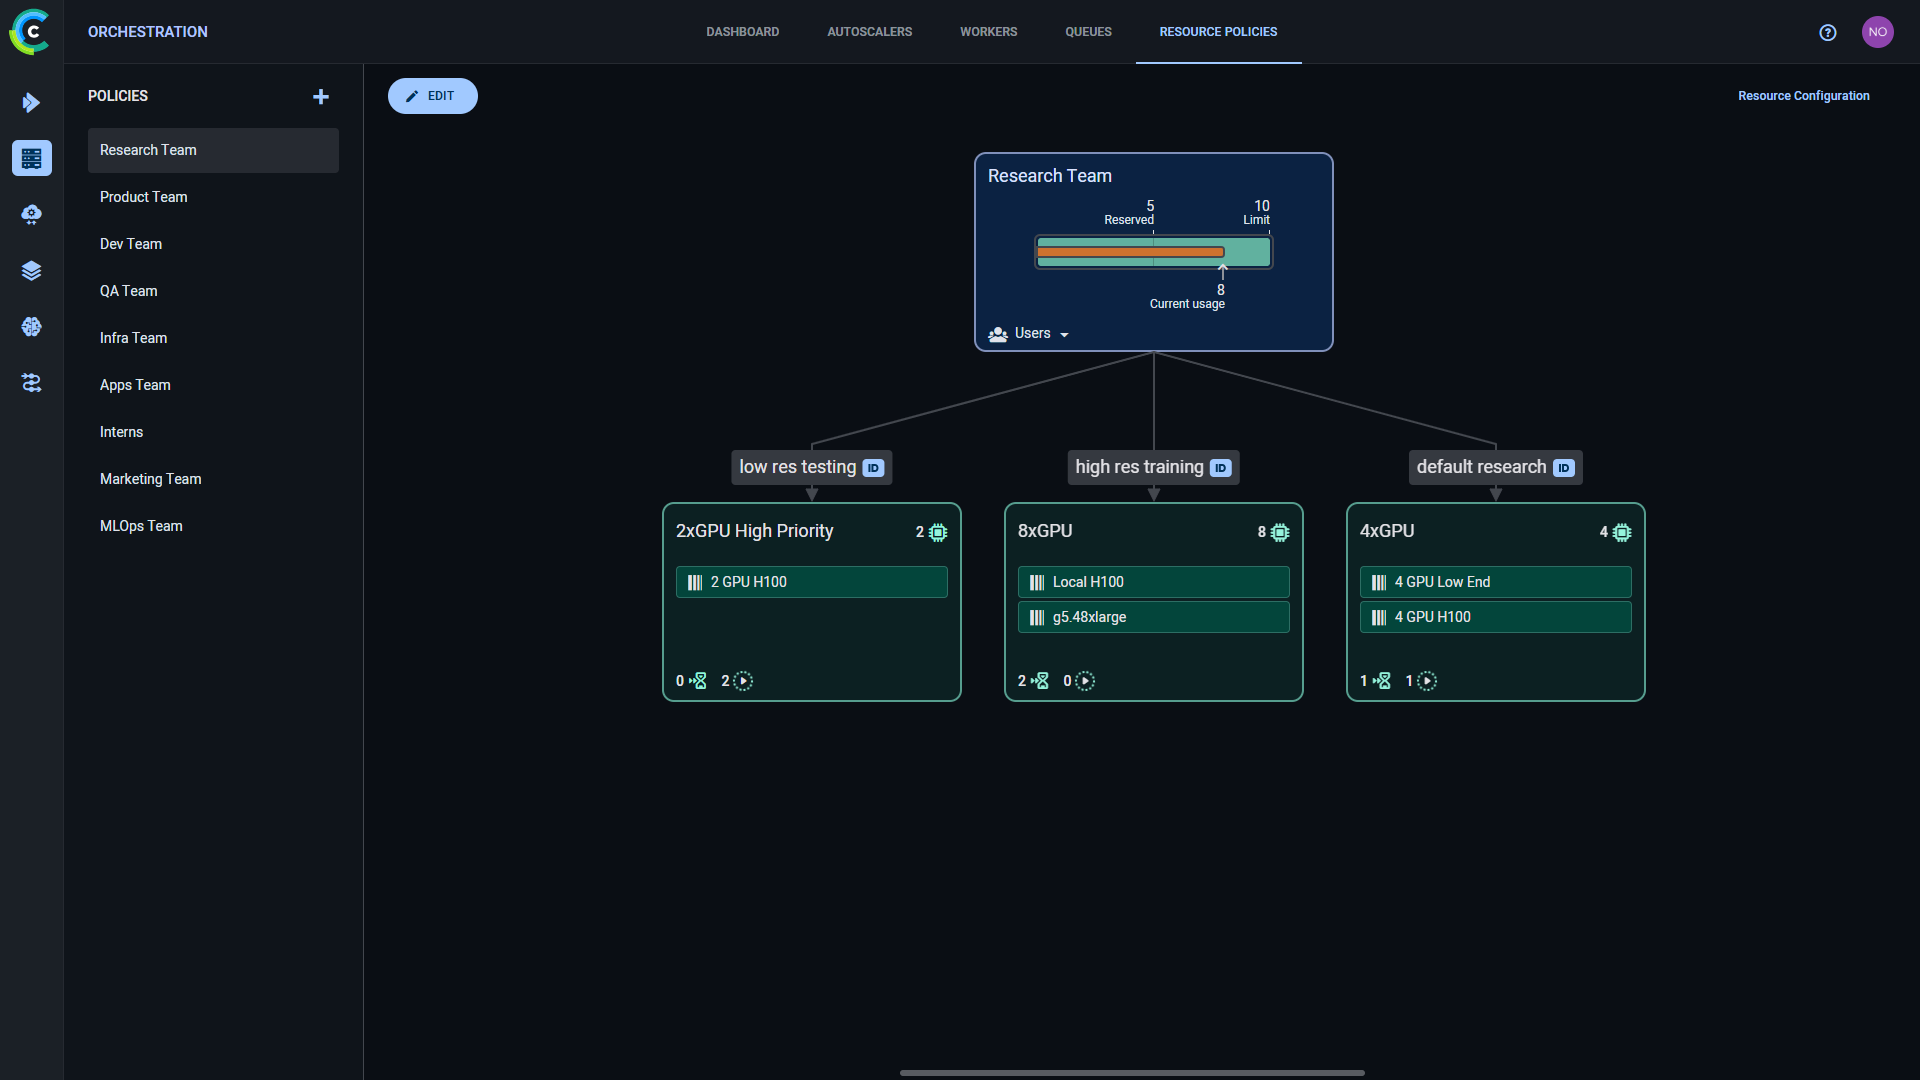Click the 2xGPU High Priority card title
The image size is (1920, 1080).
click(x=754, y=531)
